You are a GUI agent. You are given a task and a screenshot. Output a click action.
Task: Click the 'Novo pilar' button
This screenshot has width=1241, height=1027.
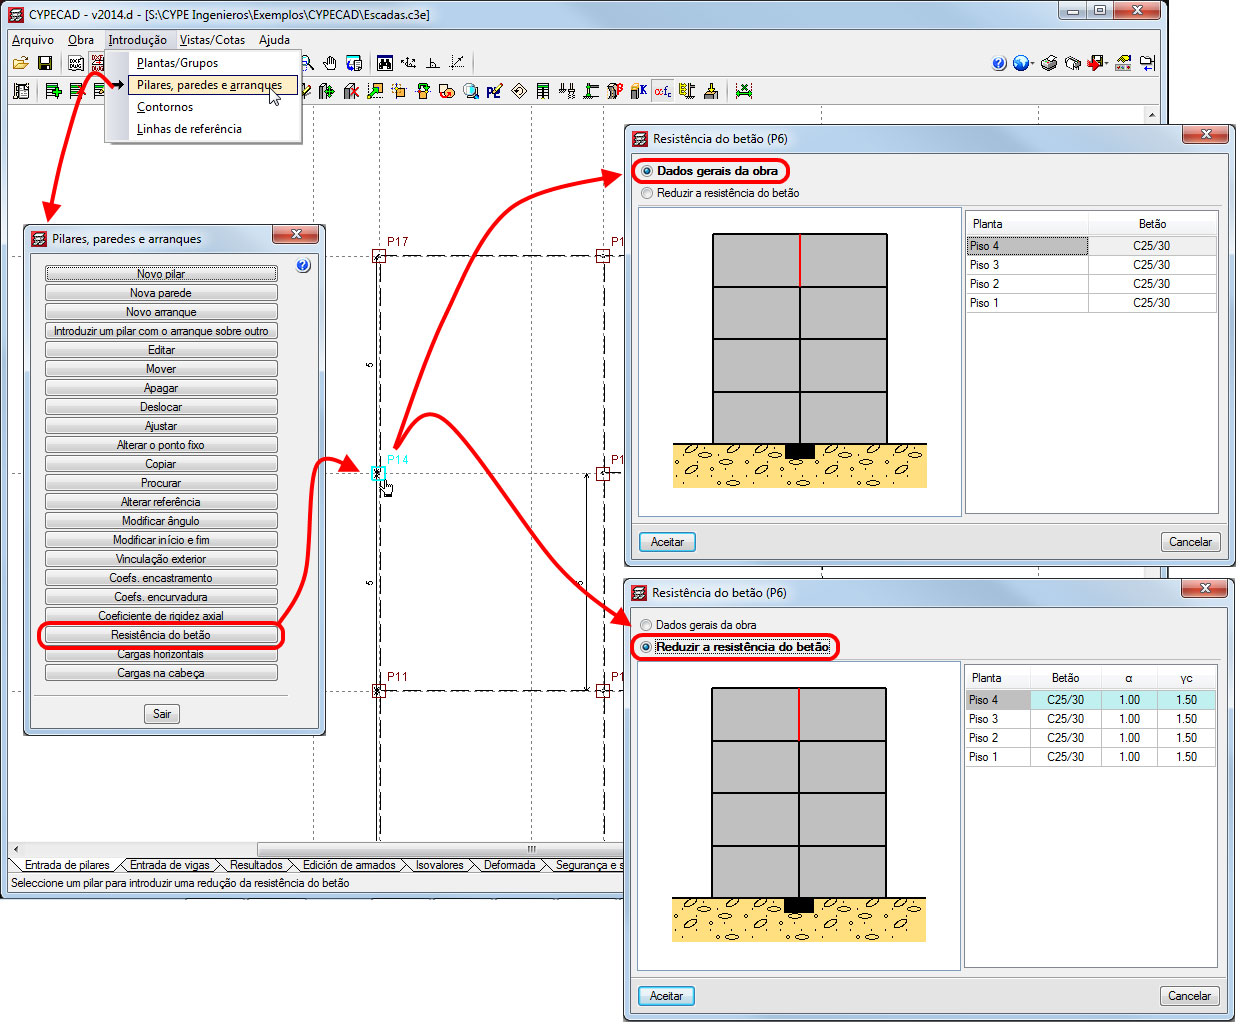161,274
